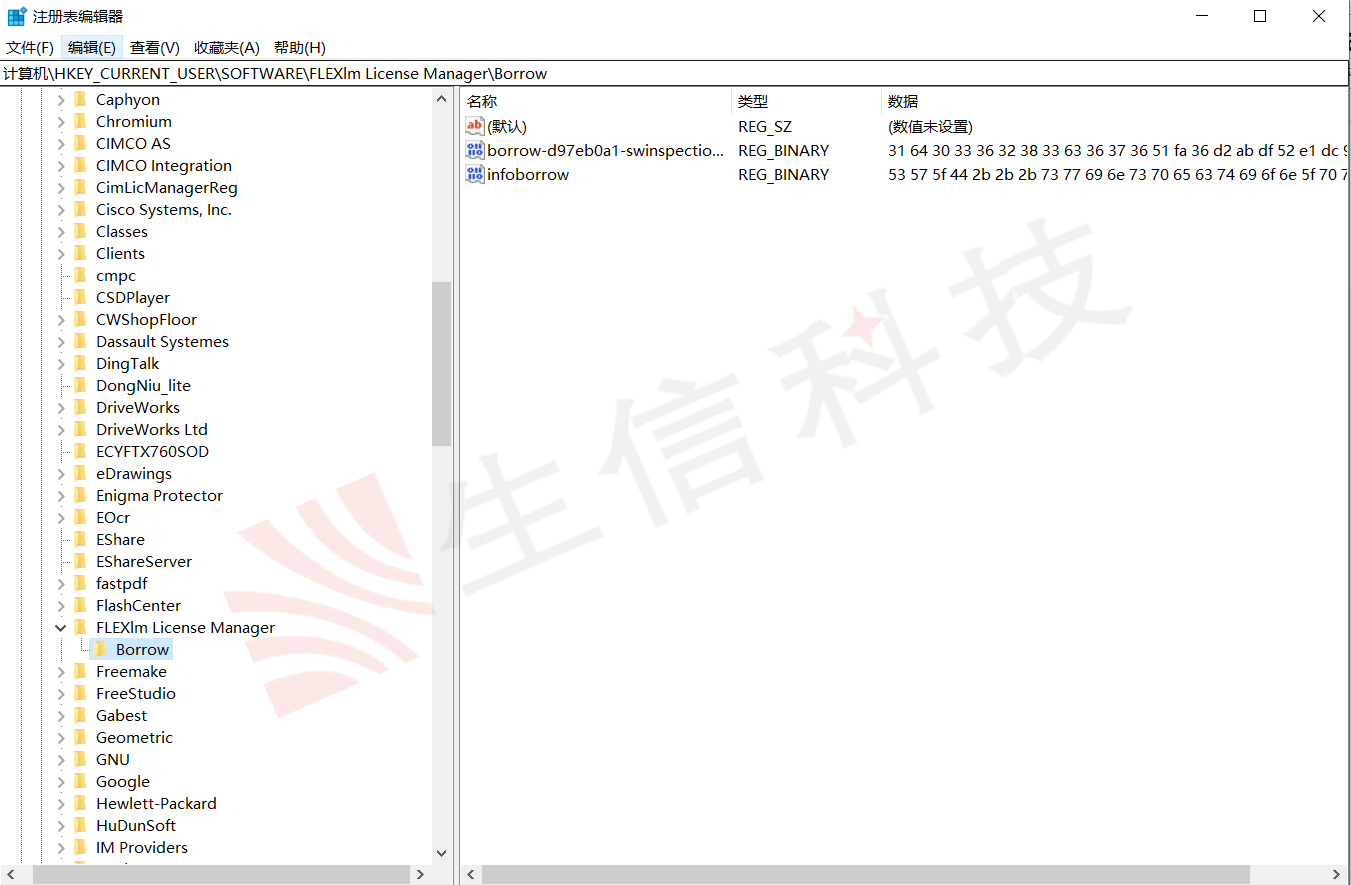Click tree pane vertical scrollbar thumb

[x=441, y=363]
